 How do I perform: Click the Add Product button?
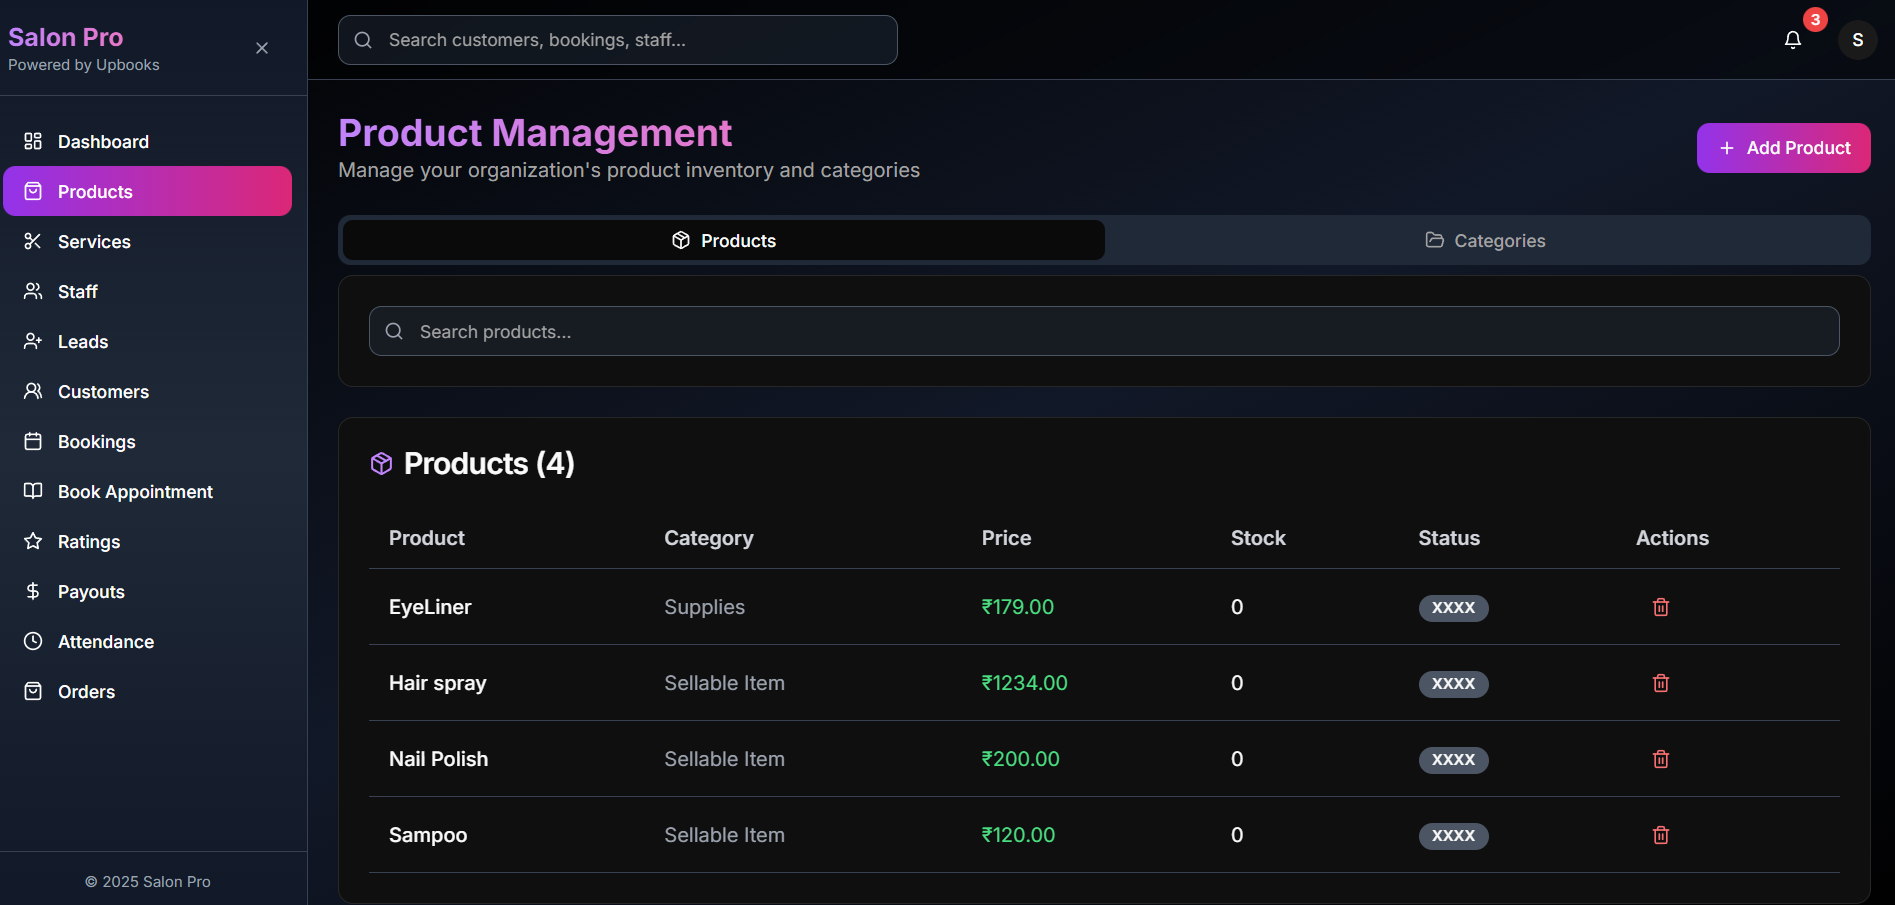click(1783, 147)
